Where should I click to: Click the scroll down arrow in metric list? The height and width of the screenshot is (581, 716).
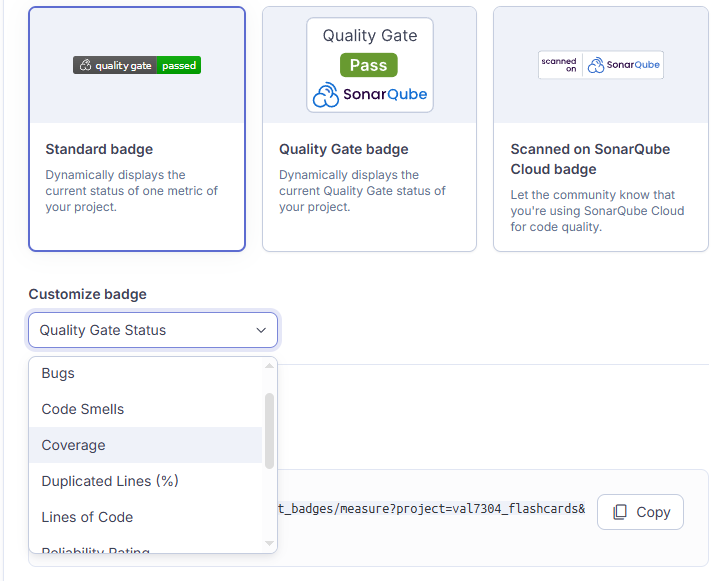coord(269,543)
